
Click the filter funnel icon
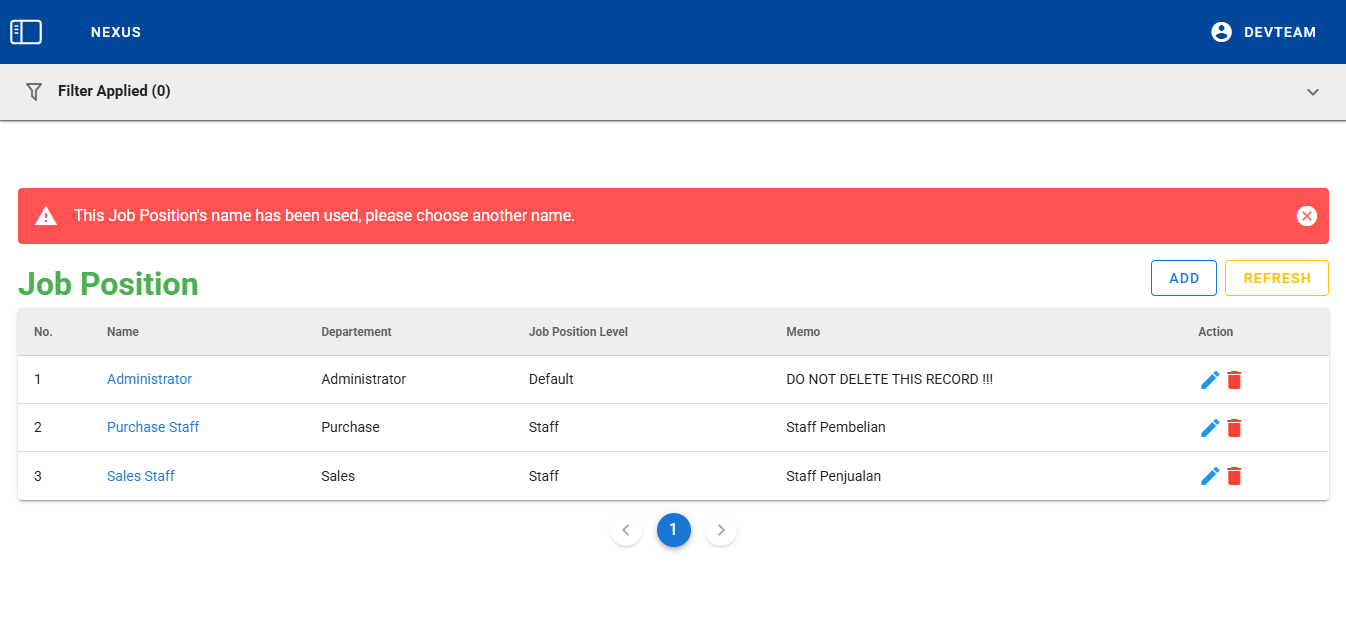[x=34, y=91]
